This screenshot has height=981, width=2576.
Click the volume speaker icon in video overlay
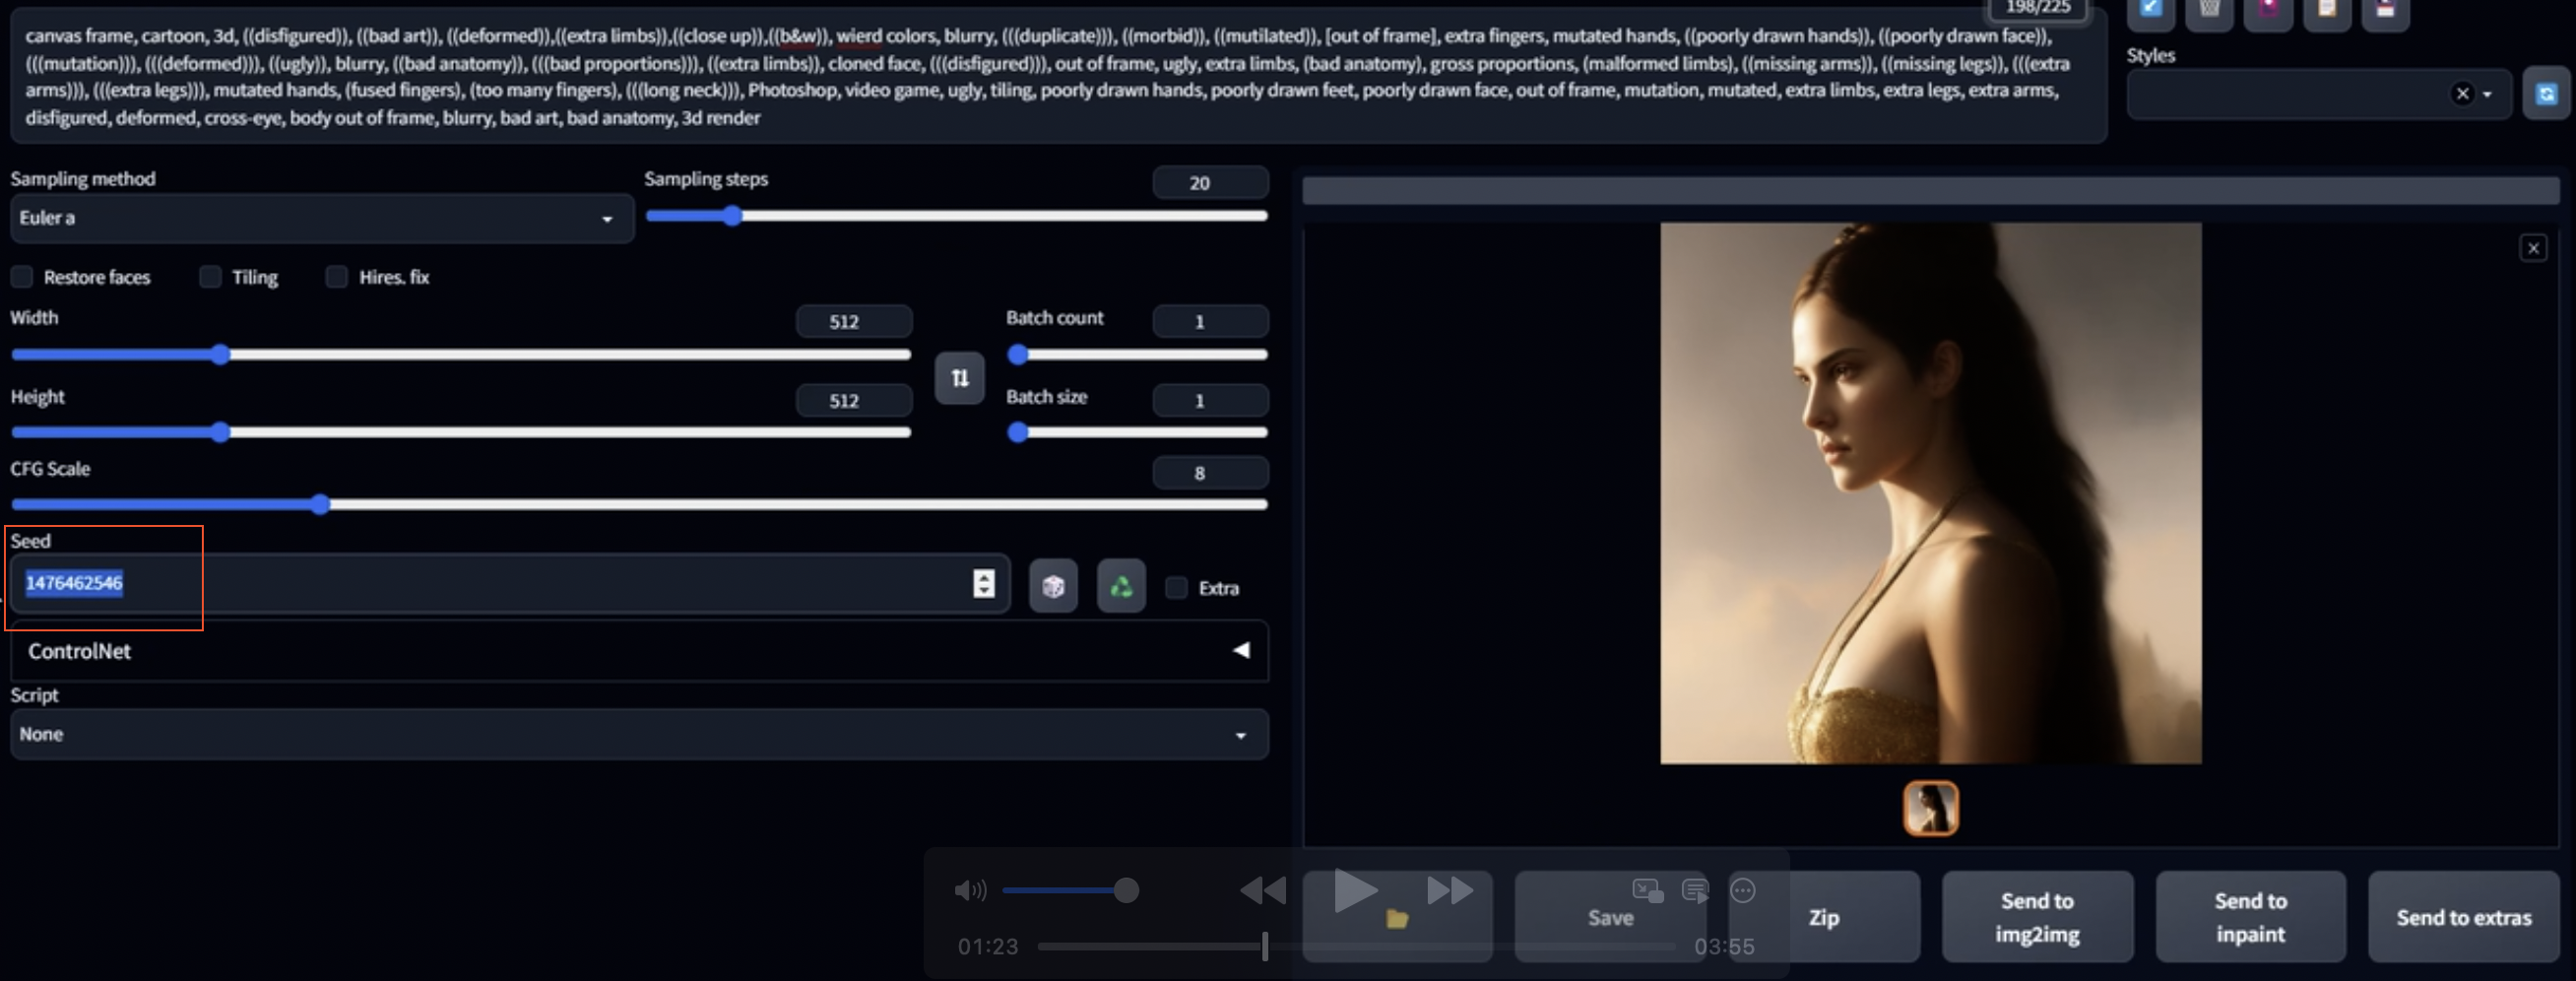[x=970, y=890]
